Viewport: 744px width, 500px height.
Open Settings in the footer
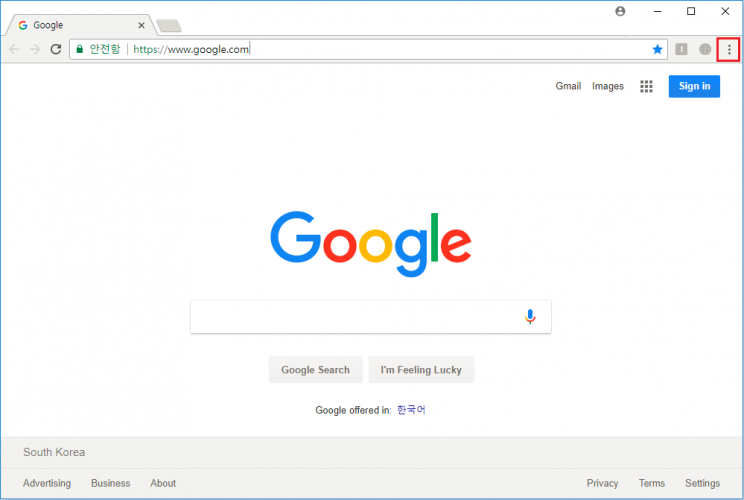coord(702,483)
